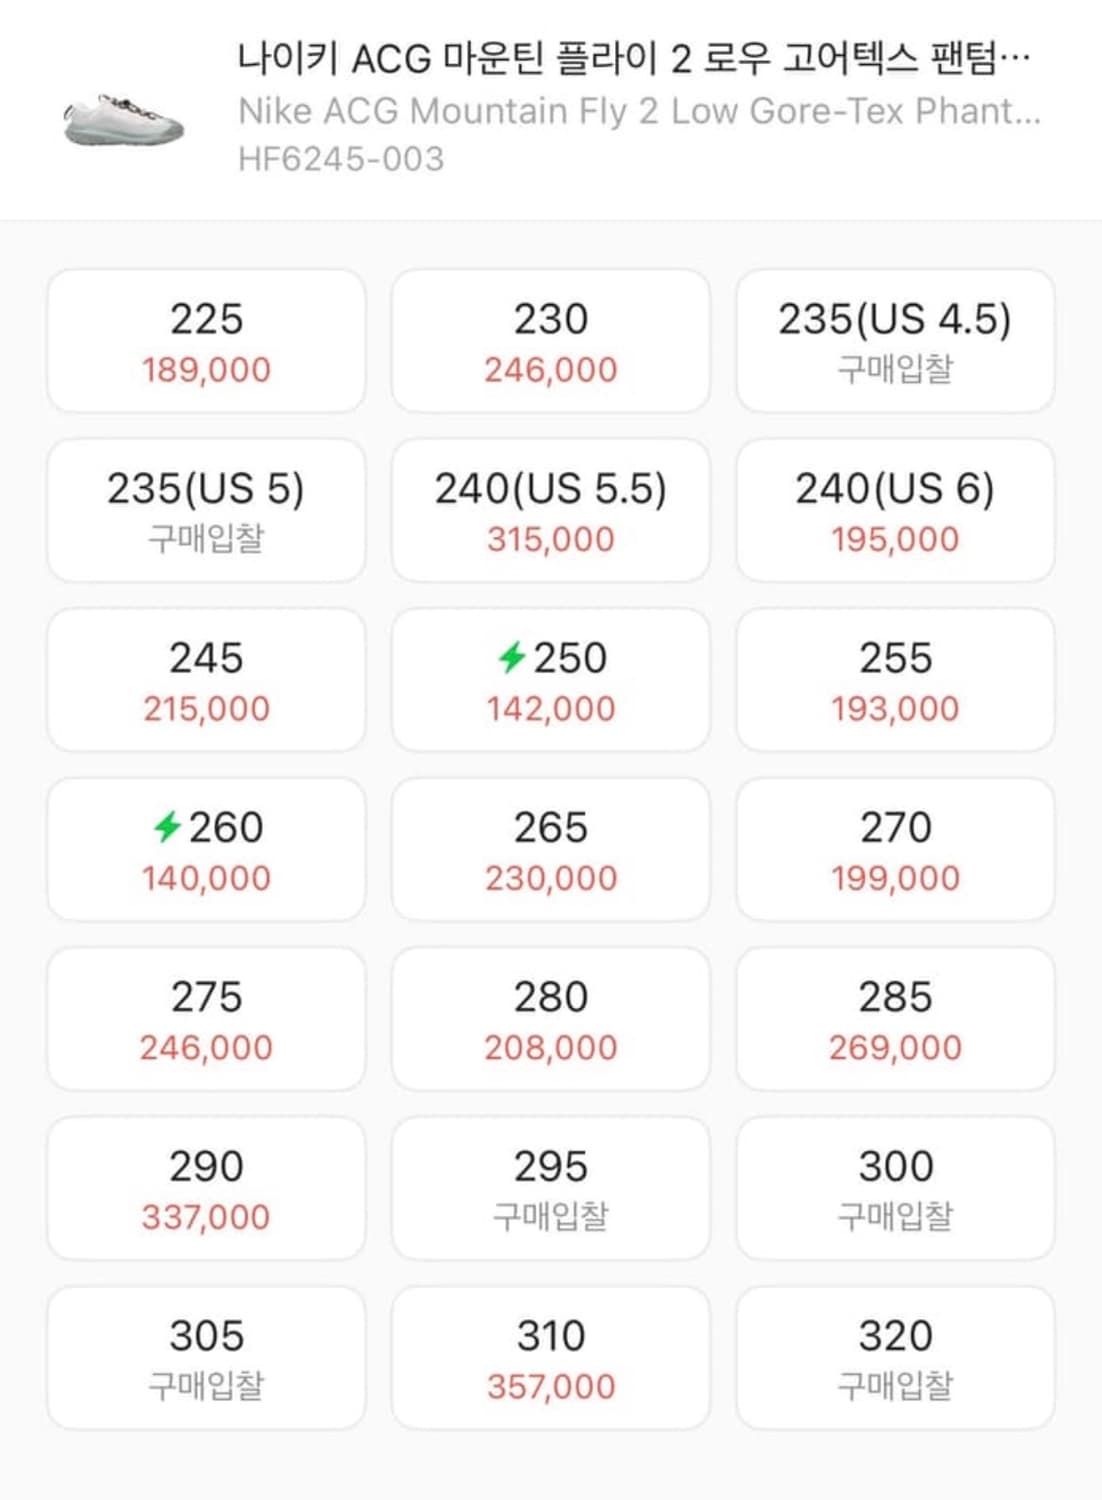The image size is (1102, 1500).
Task: Select size 295 purchase bid option
Action: point(551,1188)
